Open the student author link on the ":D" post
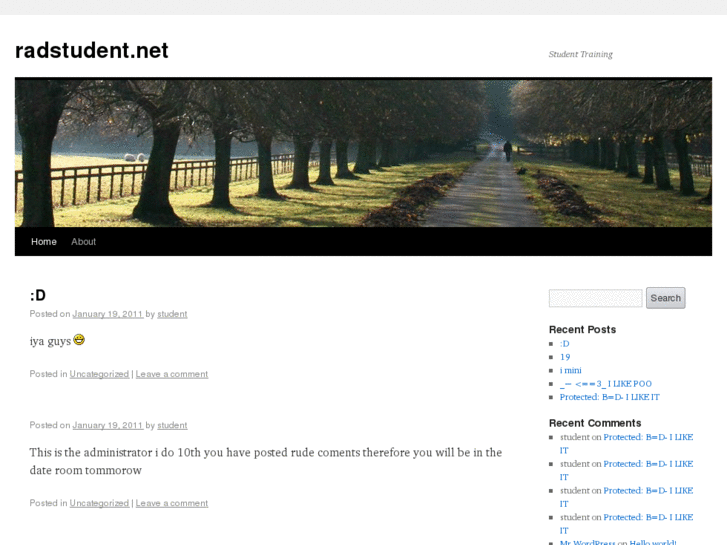This screenshot has width=727, height=545. pyautogui.click(x=172, y=314)
